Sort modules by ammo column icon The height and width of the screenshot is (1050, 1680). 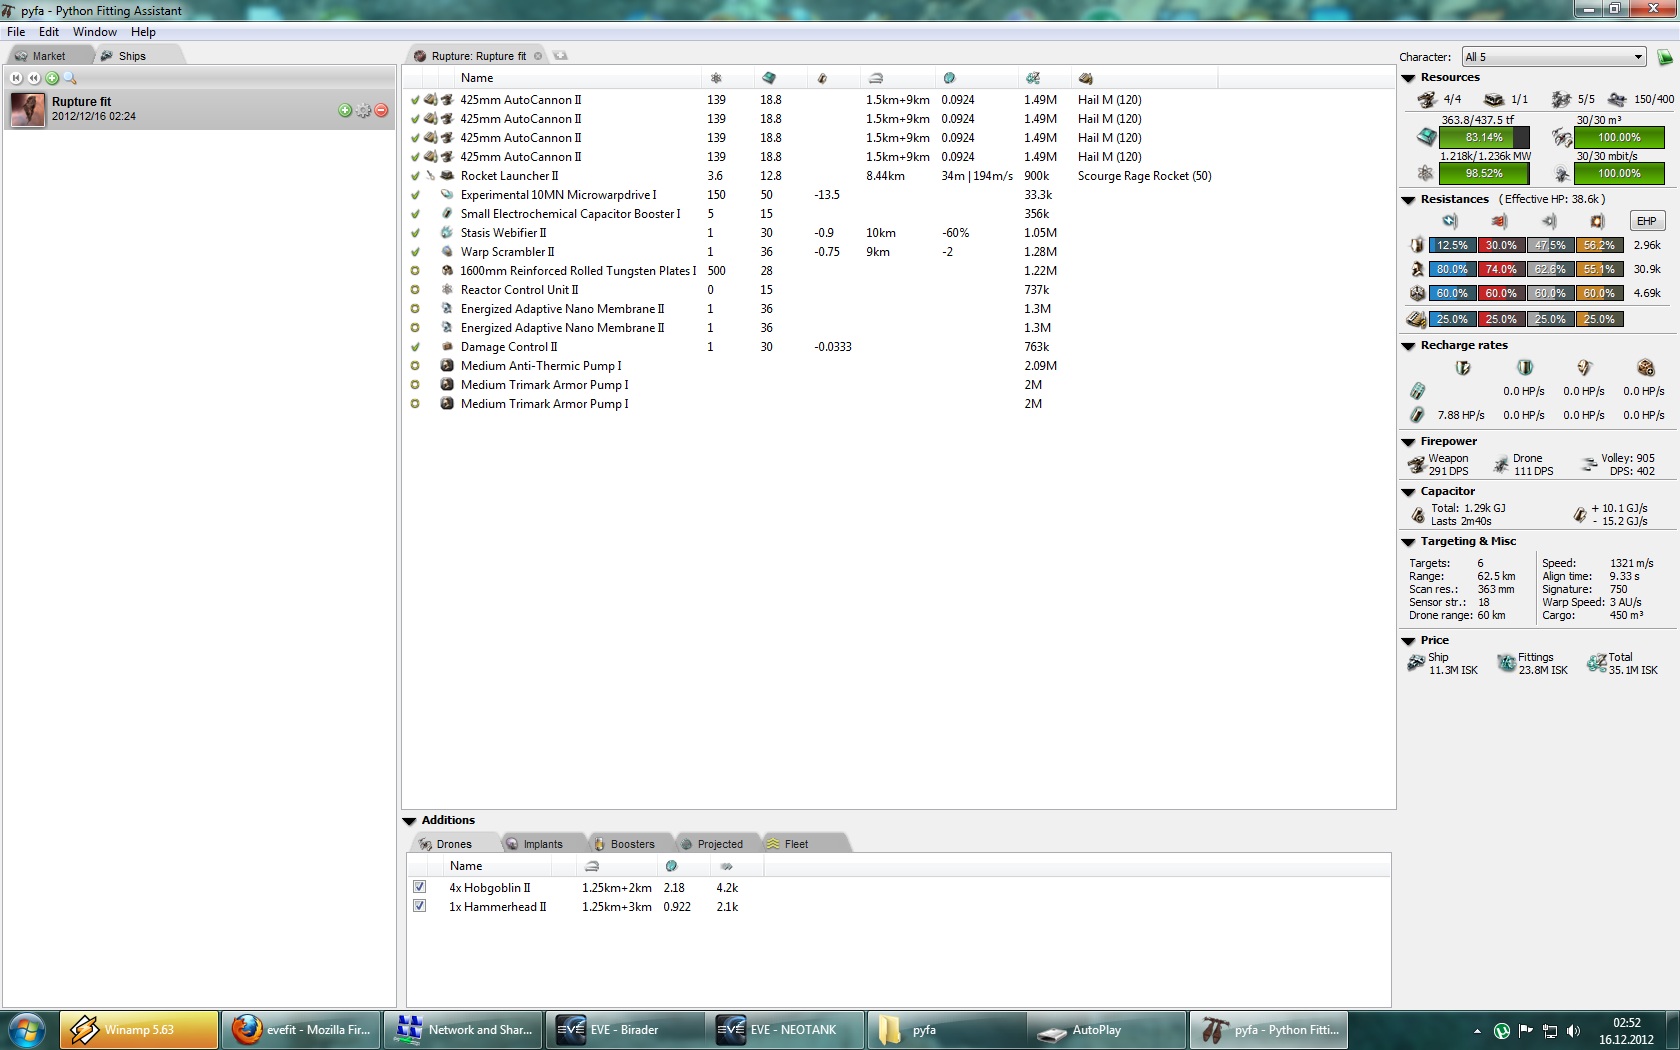(x=1086, y=78)
